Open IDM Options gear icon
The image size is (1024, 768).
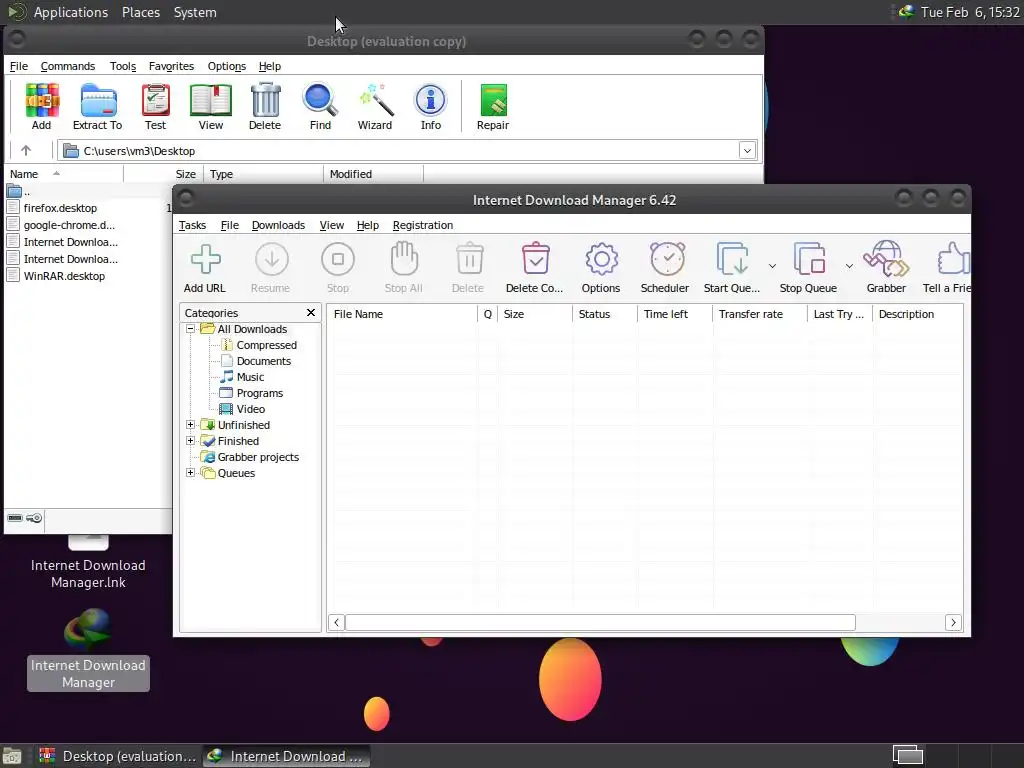pyautogui.click(x=601, y=260)
